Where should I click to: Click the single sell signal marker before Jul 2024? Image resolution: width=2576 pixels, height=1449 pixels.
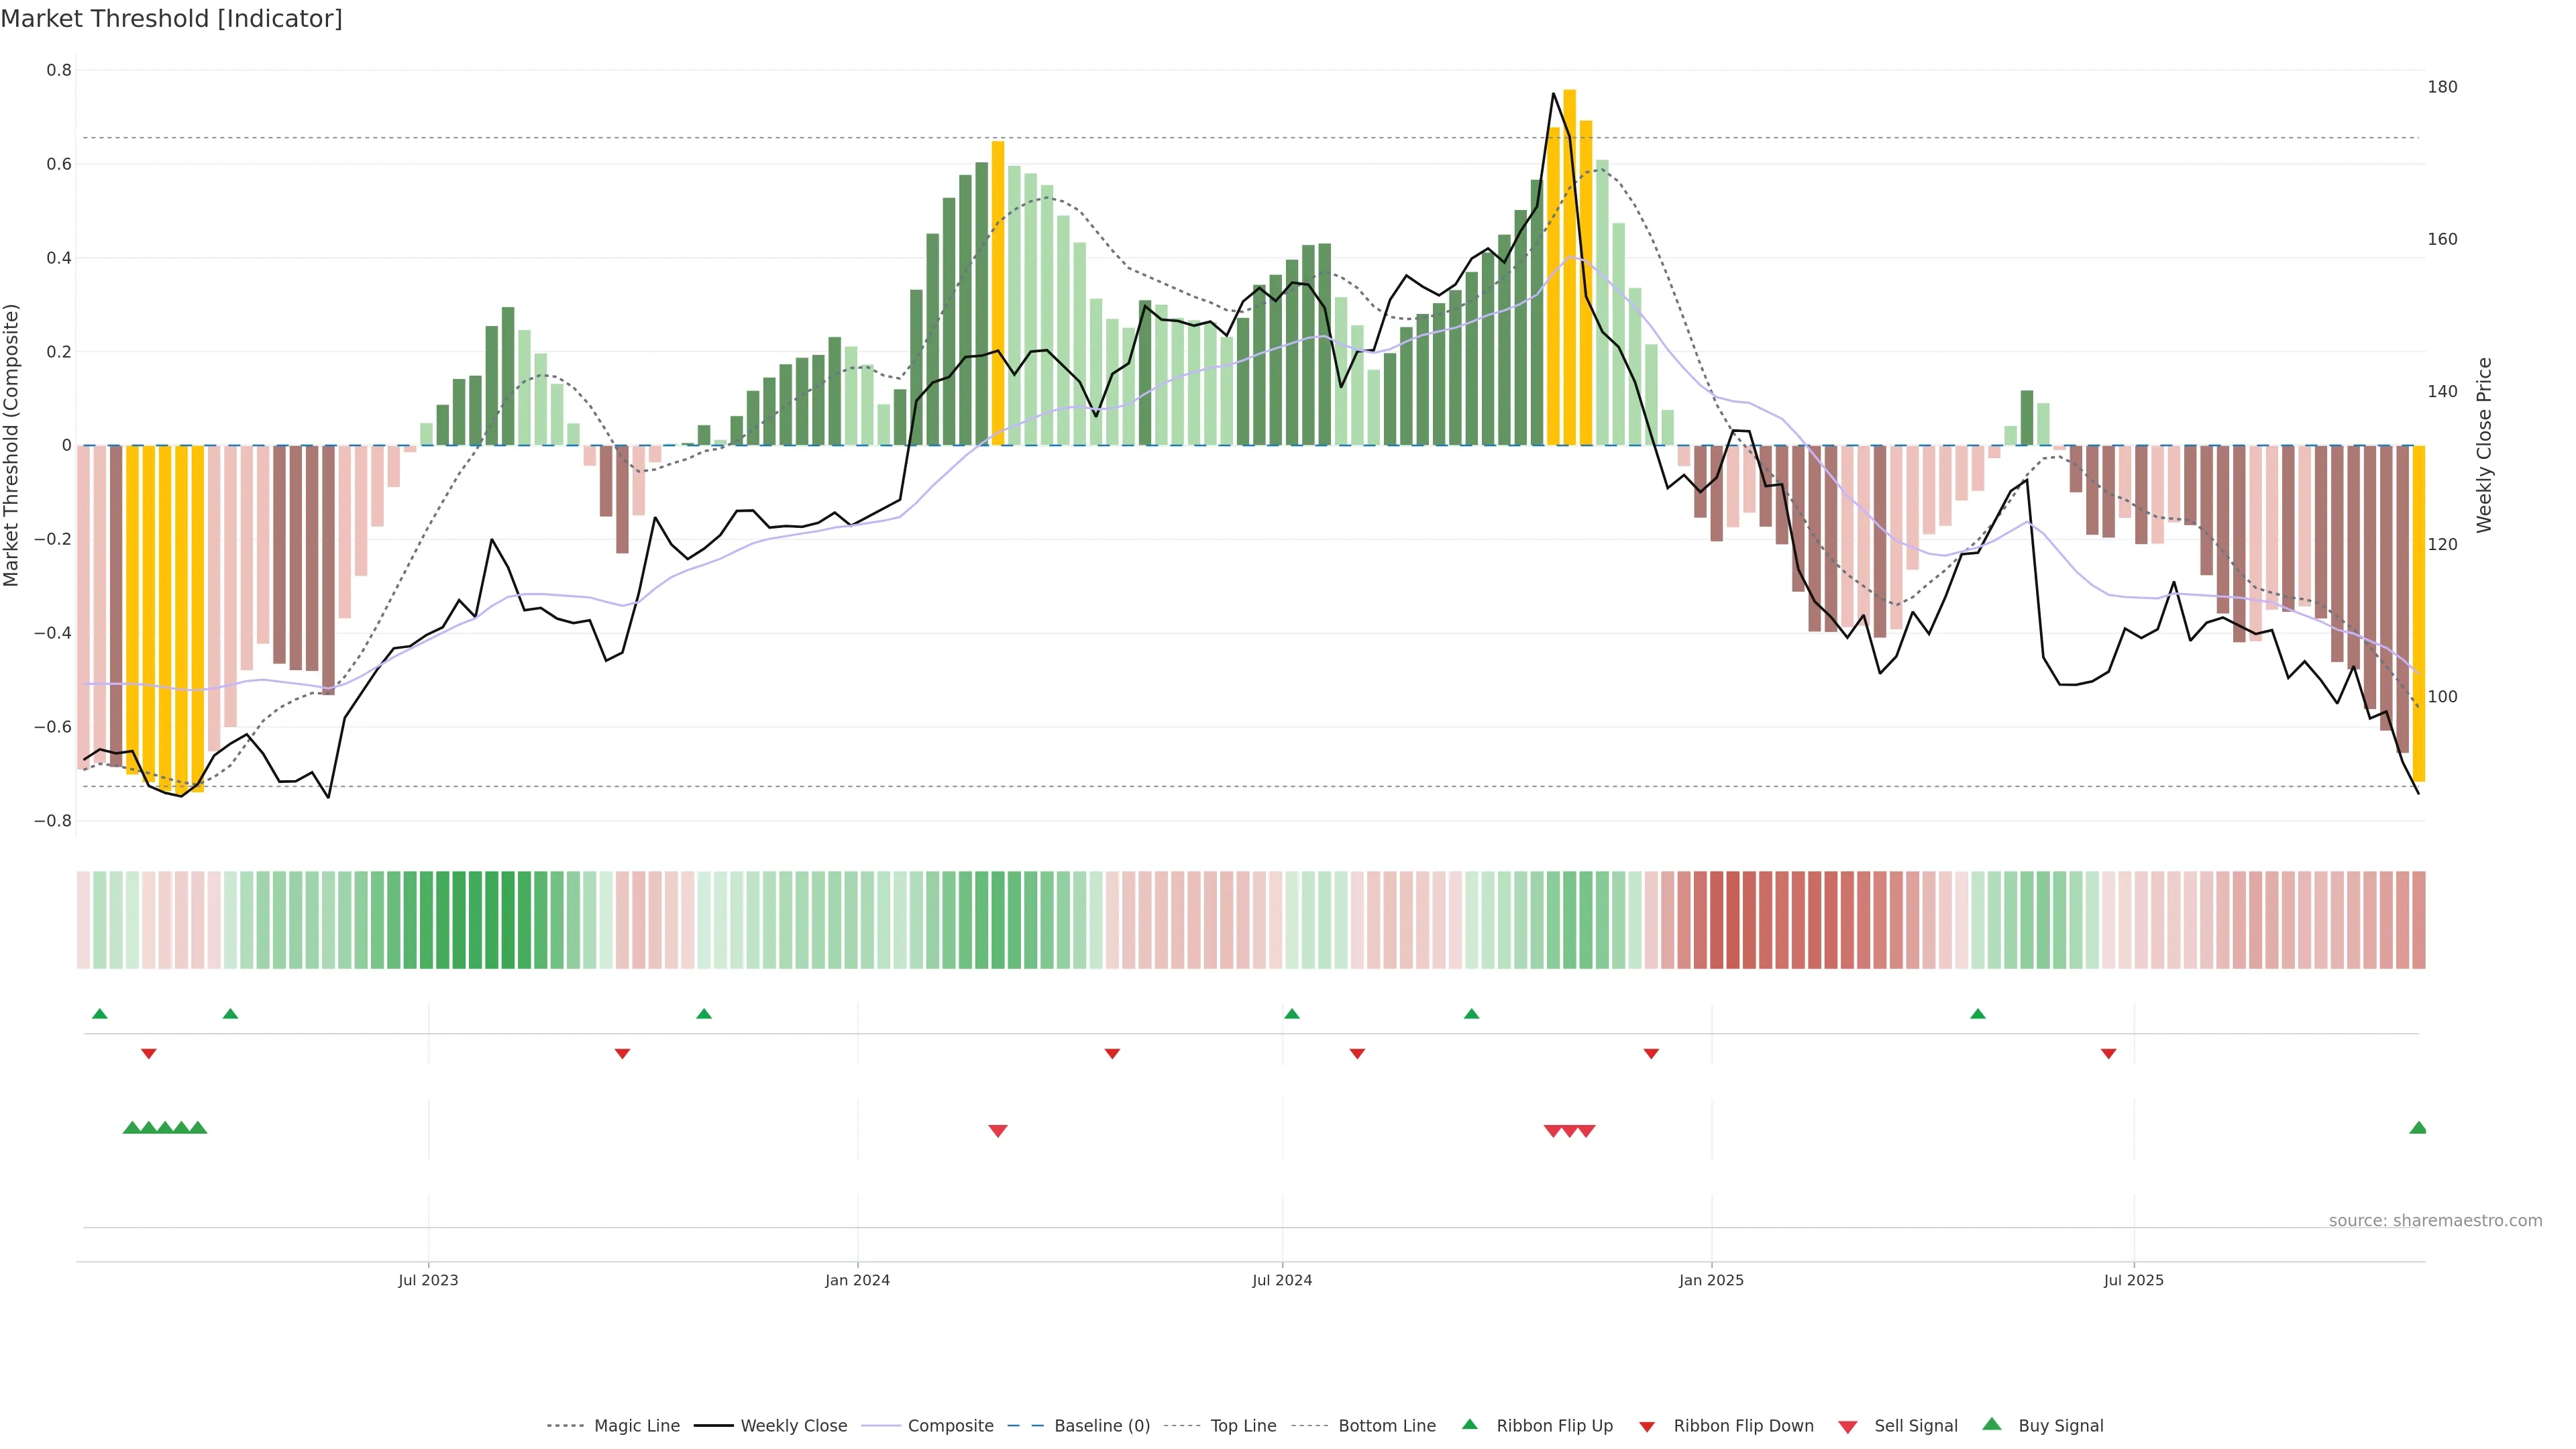coord(997,1131)
